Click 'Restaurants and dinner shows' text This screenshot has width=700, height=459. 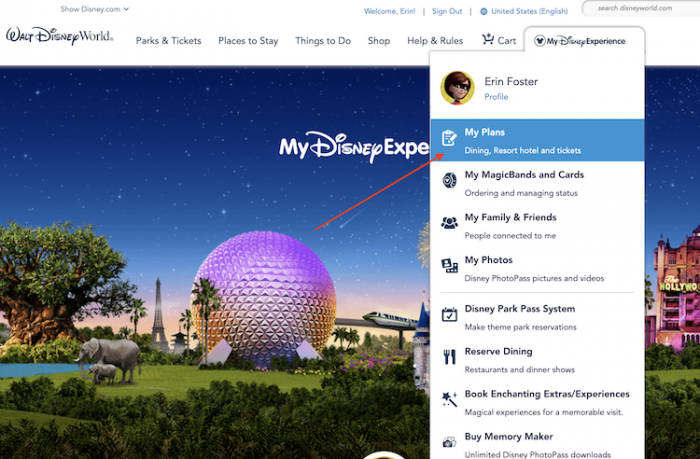click(519, 369)
